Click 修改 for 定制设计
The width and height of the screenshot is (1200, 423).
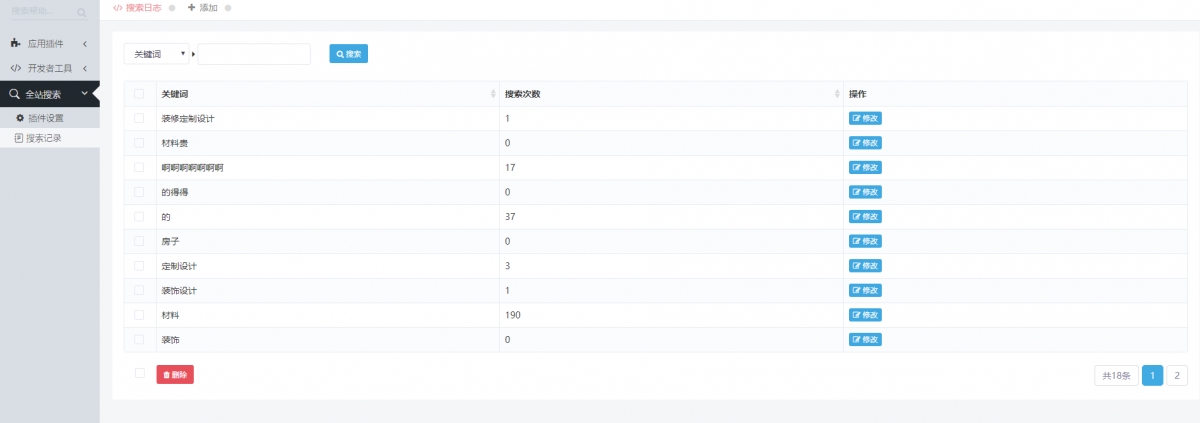coord(865,266)
